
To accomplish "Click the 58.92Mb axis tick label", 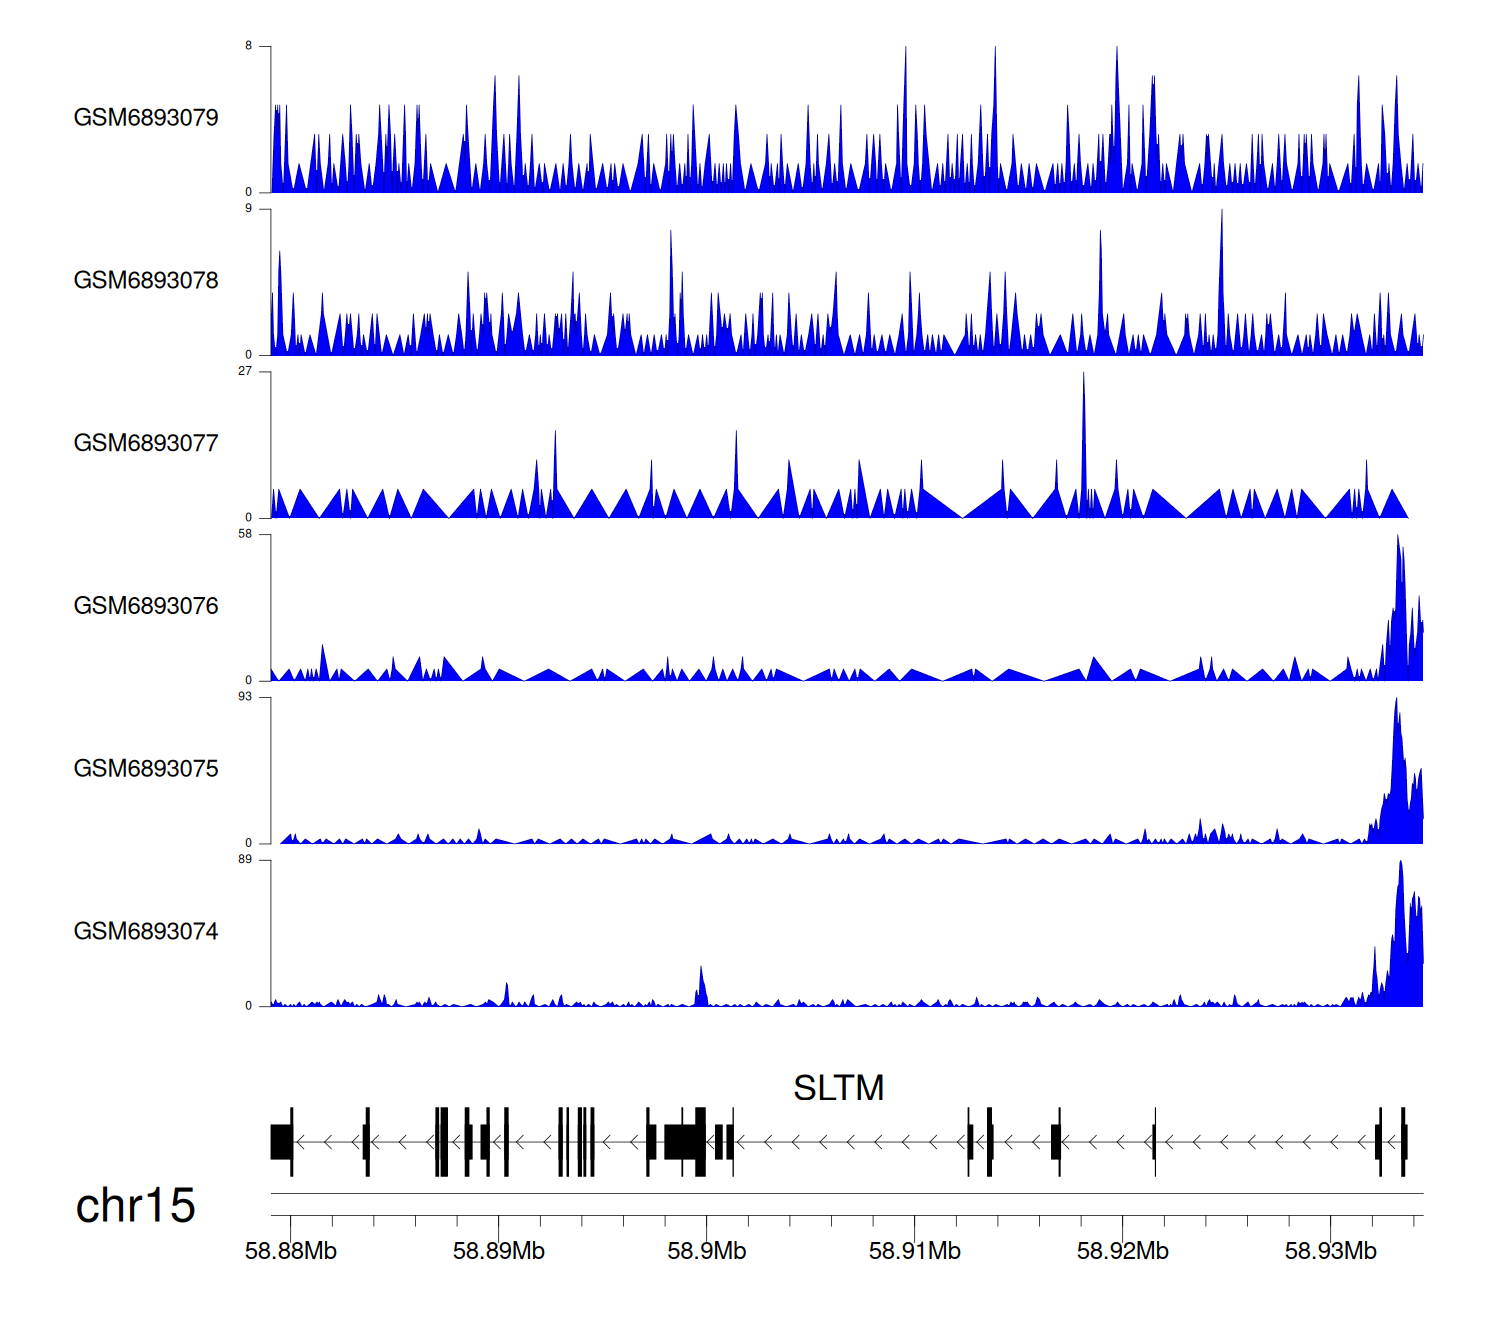I will (1123, 1251).
